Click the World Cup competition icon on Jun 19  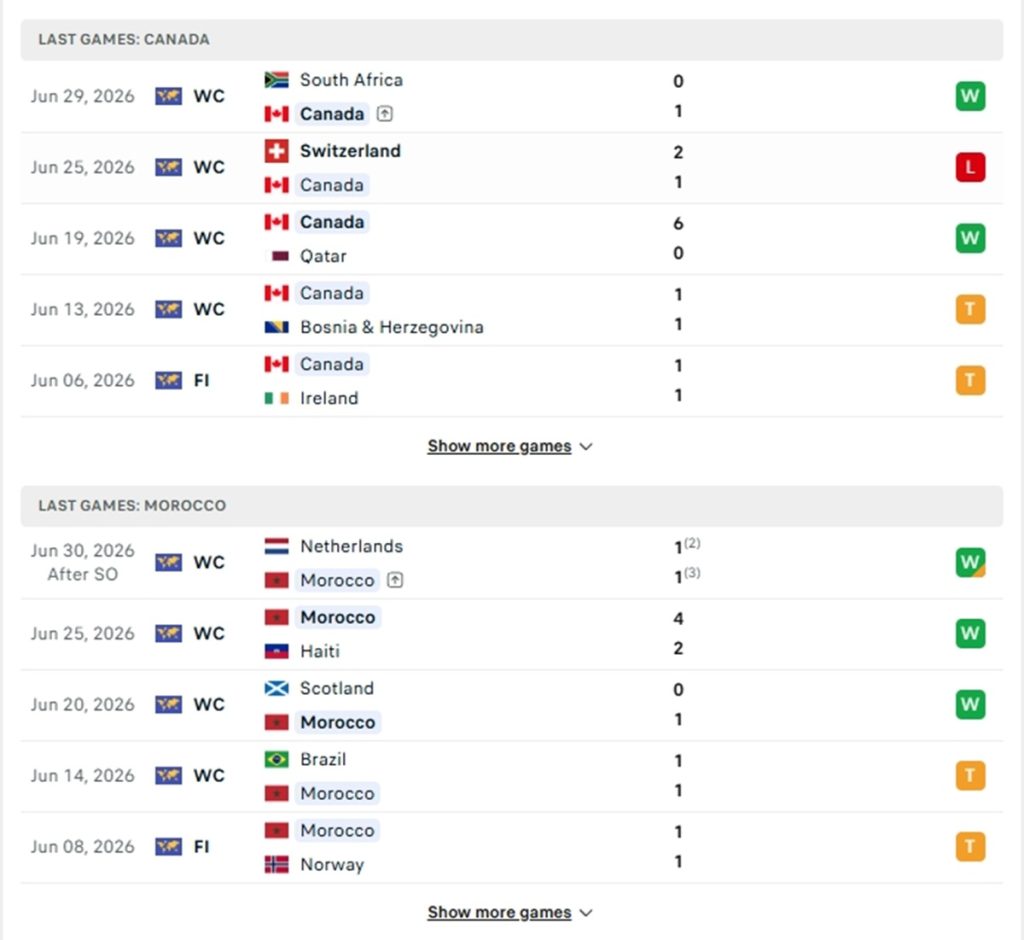(168, 238)
